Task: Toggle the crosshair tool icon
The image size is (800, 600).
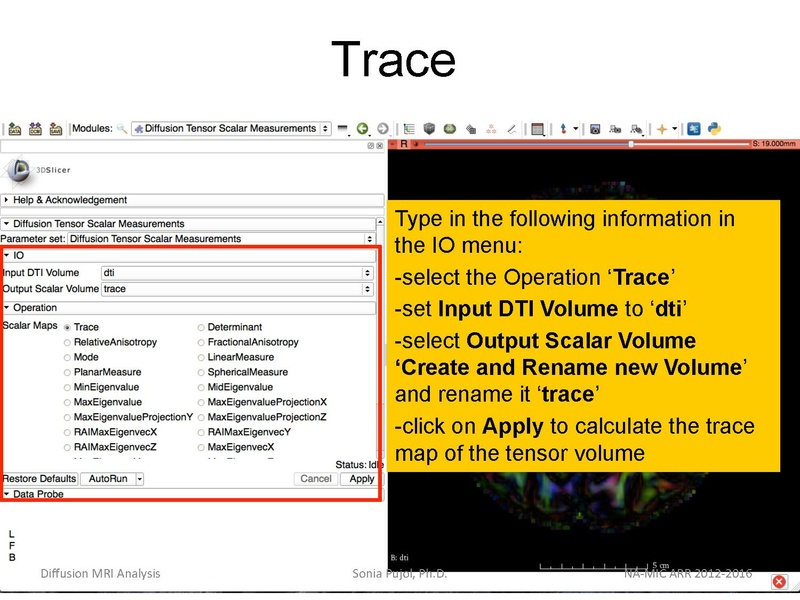Action: point(660,129)
